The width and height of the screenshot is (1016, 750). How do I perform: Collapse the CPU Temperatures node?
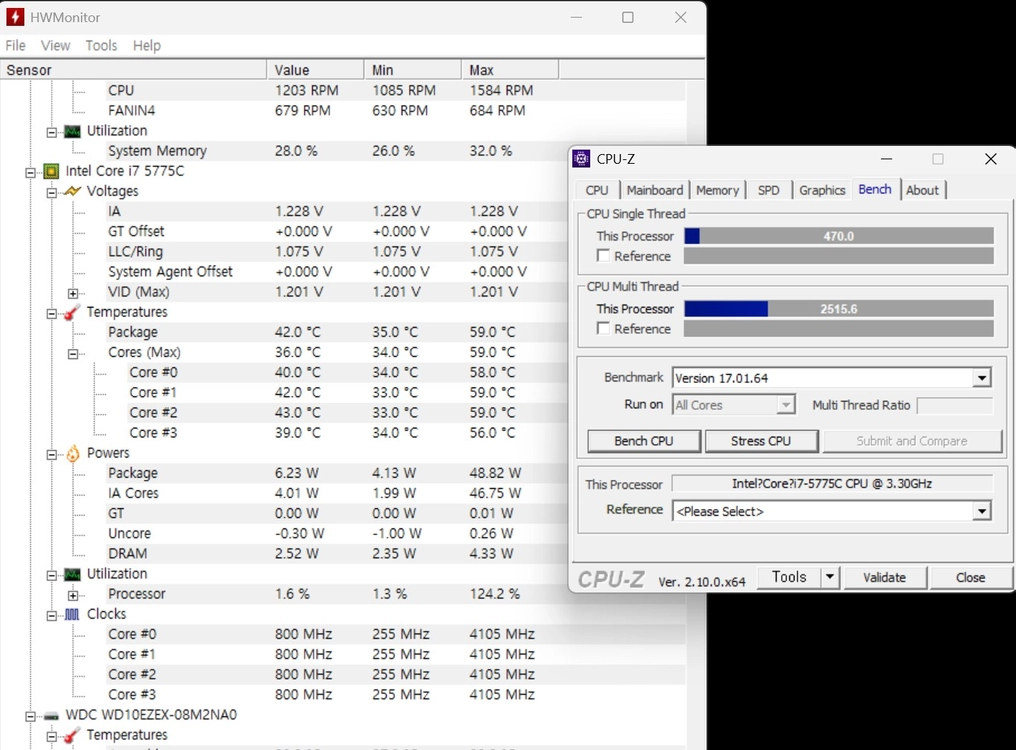[x=51, y=314]
